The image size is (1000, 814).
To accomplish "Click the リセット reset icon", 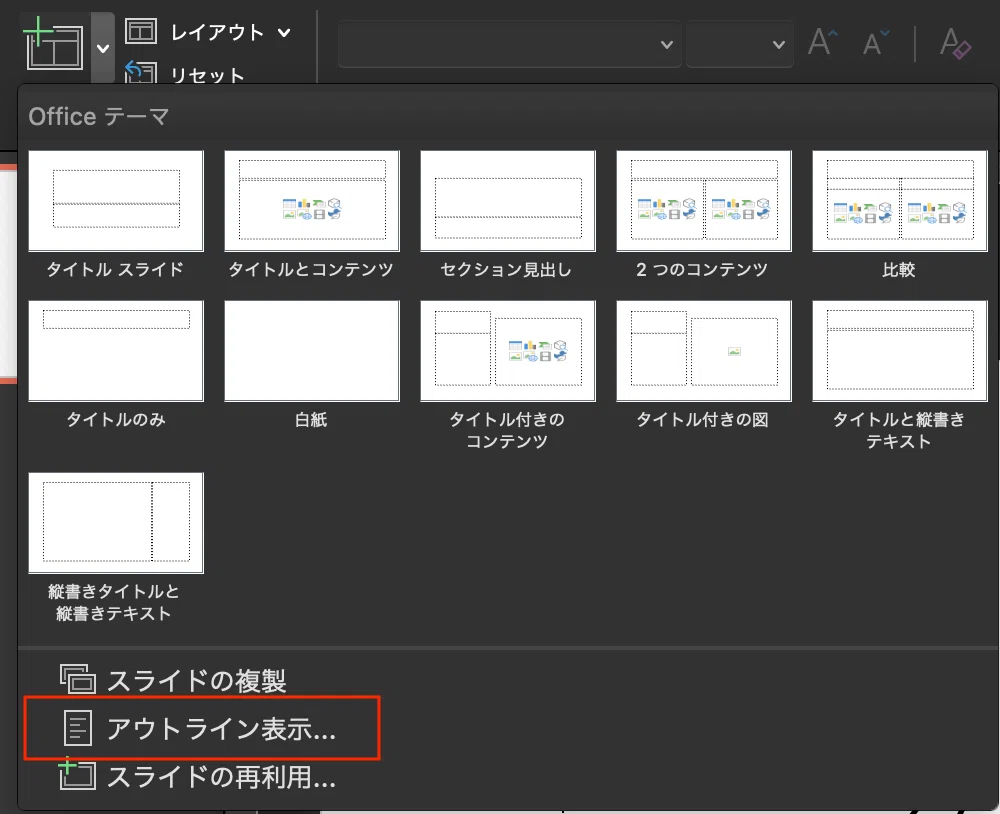I will (x=141, y=71).
